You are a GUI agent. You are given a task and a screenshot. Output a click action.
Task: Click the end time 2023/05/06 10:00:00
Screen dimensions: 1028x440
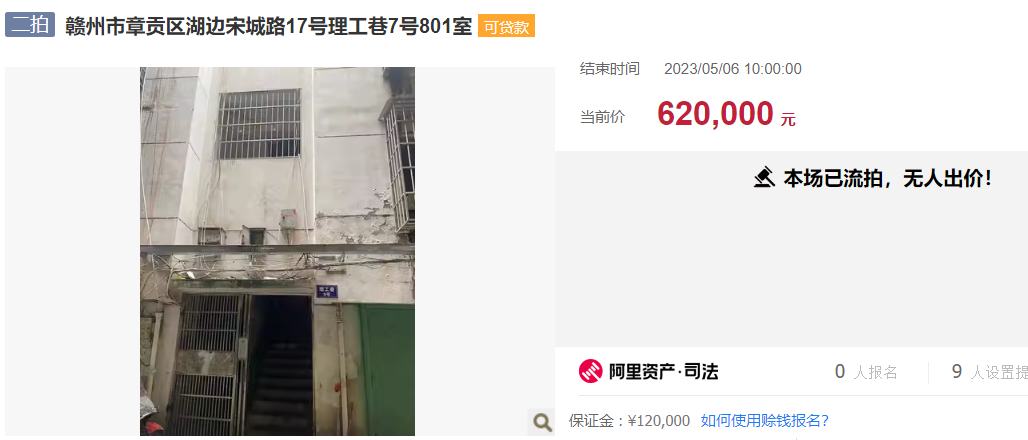click(x=733, y=69)
